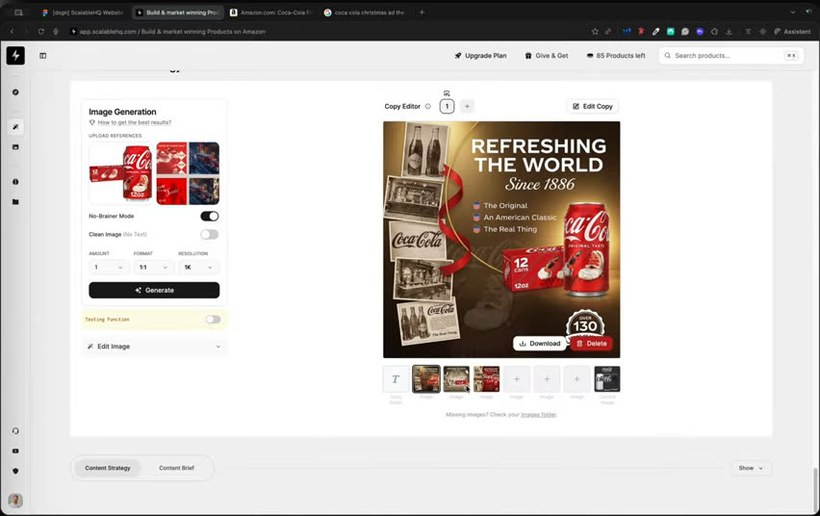Select the dark thumbnail at the strip's end
This screenshot has height=516, width=820.
click(607, 379)
